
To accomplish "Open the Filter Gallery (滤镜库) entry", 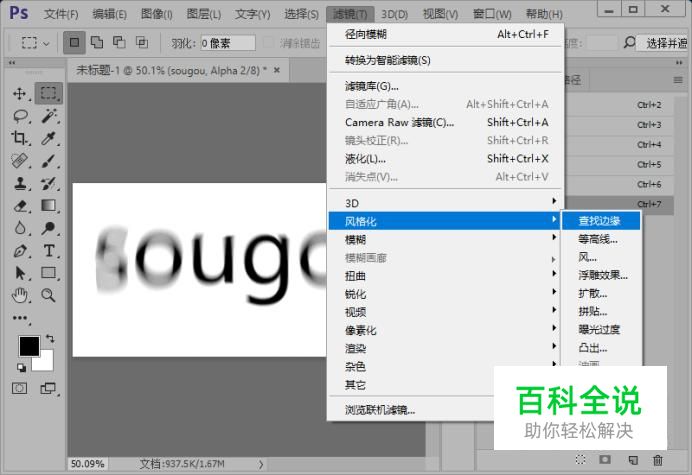I will point(446,86).
